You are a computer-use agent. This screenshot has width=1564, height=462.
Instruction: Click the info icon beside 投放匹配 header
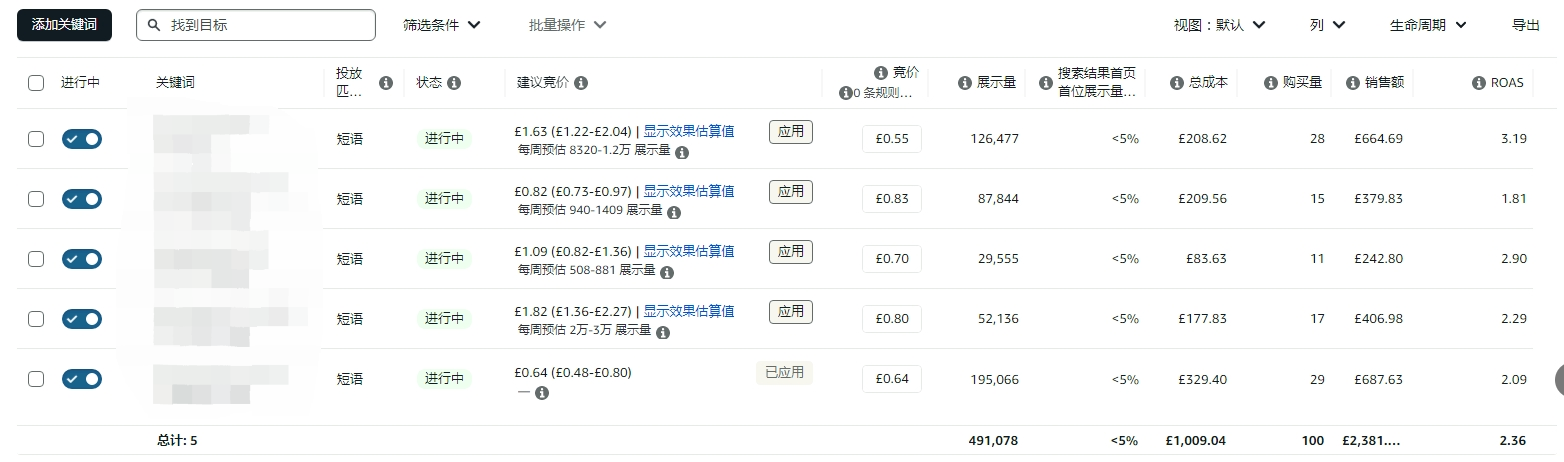[x=386, y=83]
